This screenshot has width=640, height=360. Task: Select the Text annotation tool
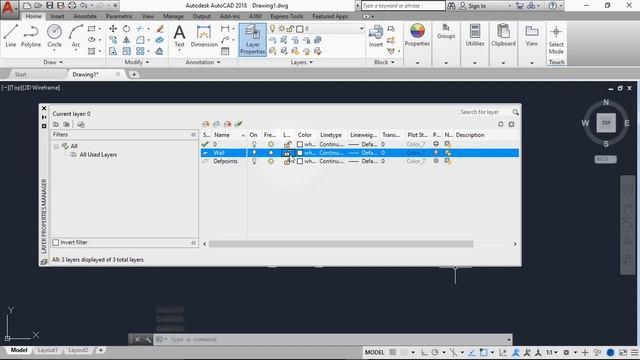pyautogui.click(x=179, y=37)
